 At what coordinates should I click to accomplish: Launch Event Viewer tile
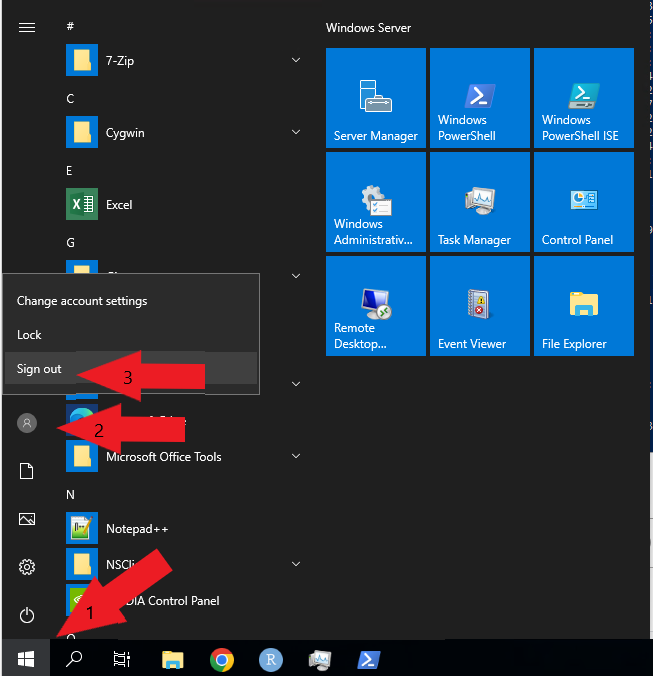click(x=480, y=306)
